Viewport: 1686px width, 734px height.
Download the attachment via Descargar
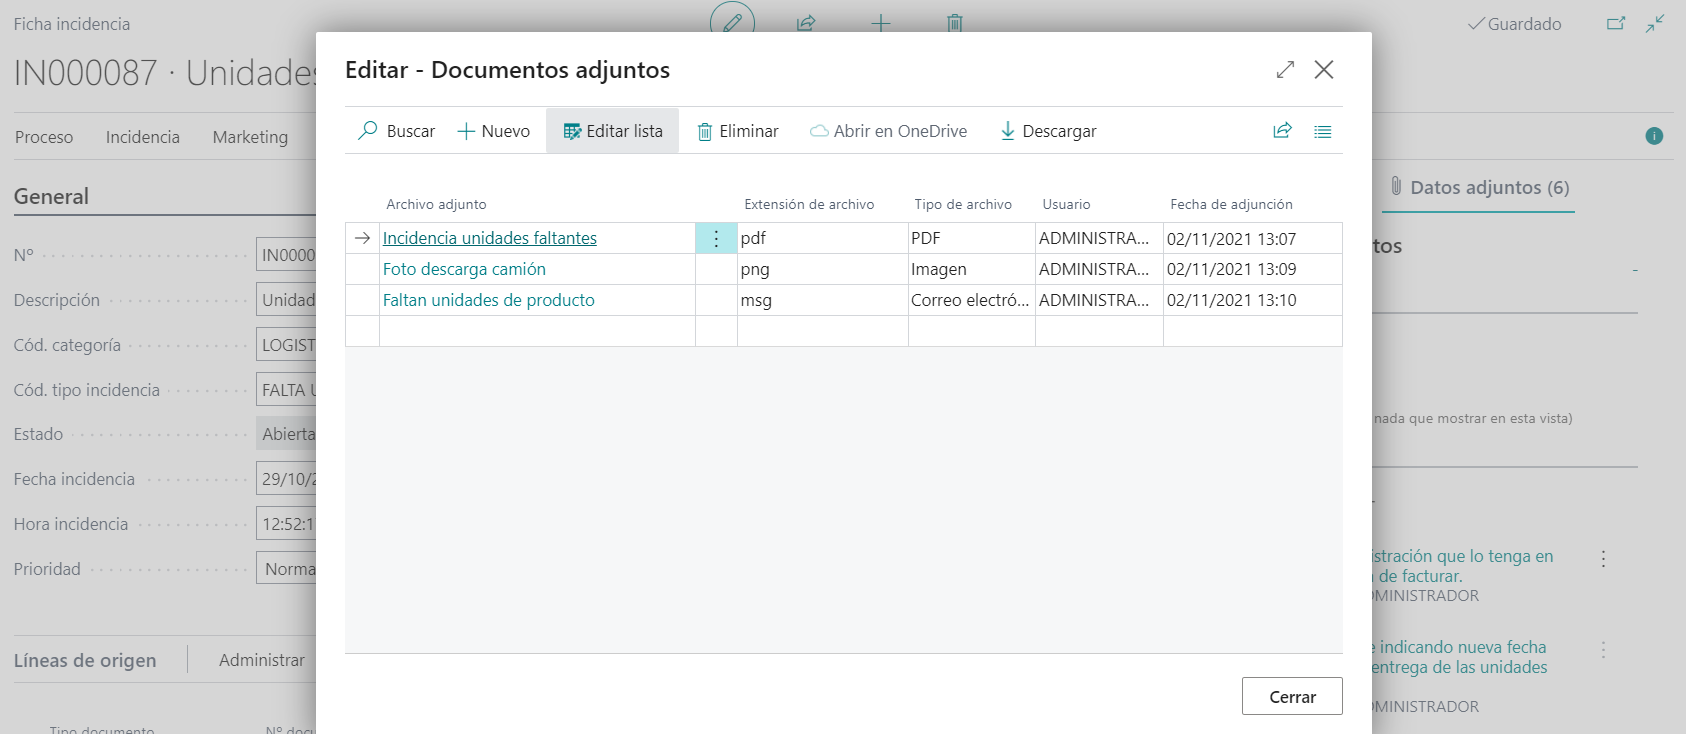pyautogui.click(x=1048, y=131)
